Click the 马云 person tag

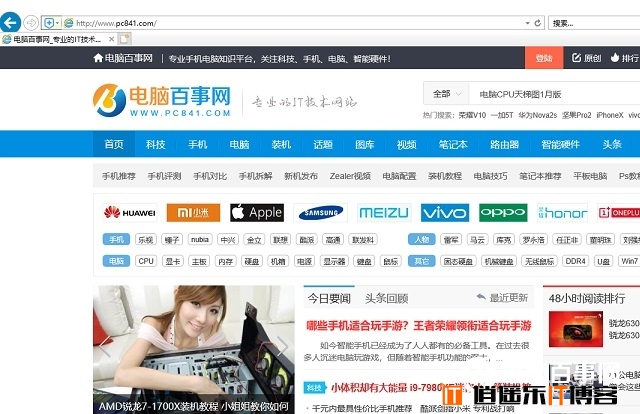(x=477, y=240)
